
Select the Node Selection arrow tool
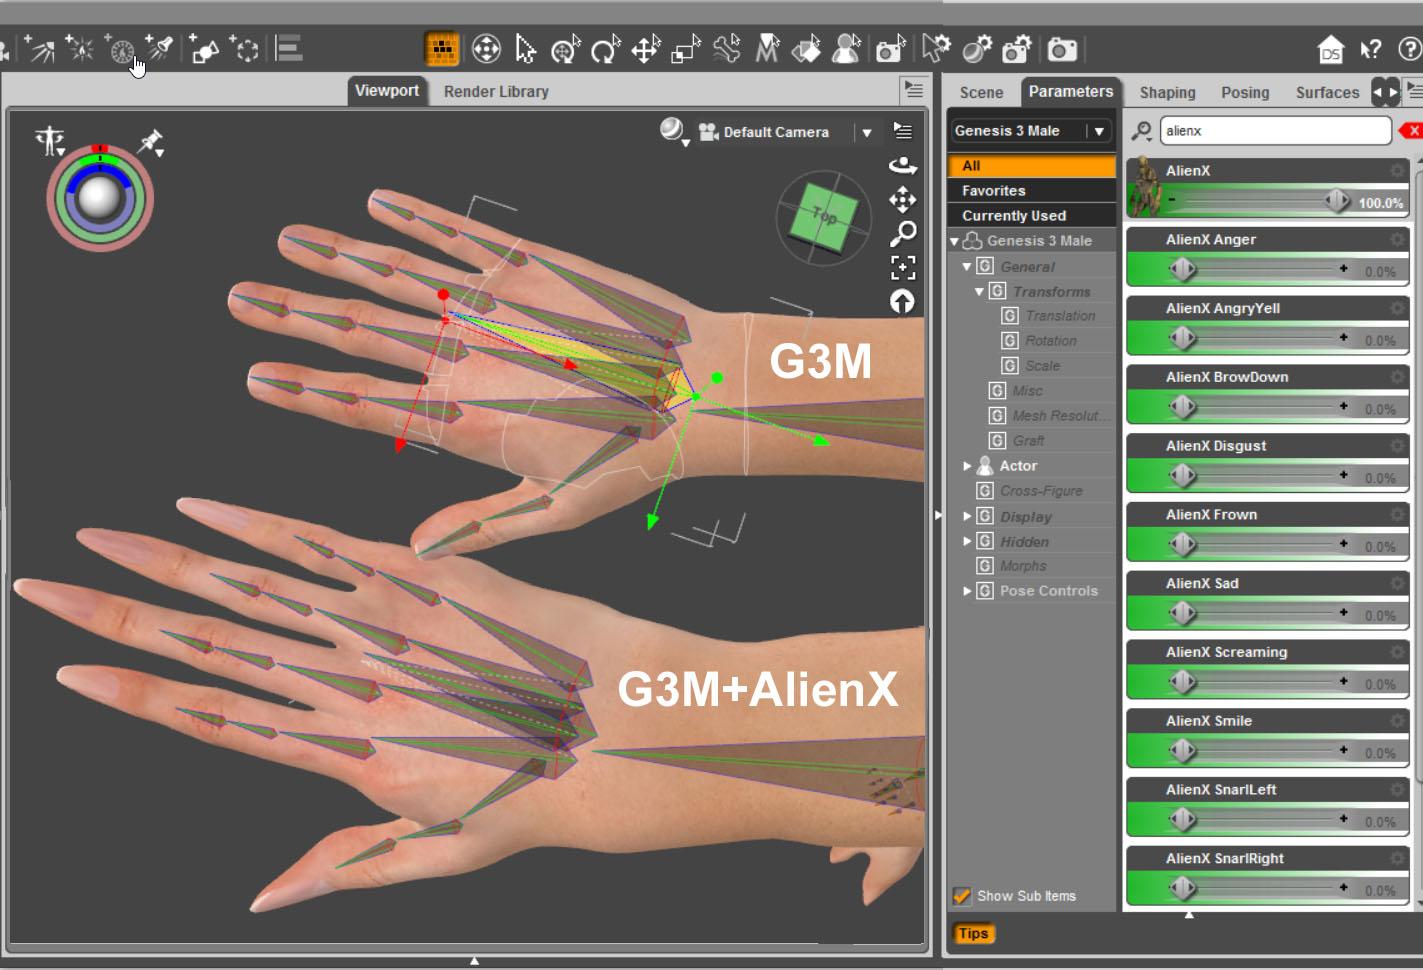click(526, 49)
